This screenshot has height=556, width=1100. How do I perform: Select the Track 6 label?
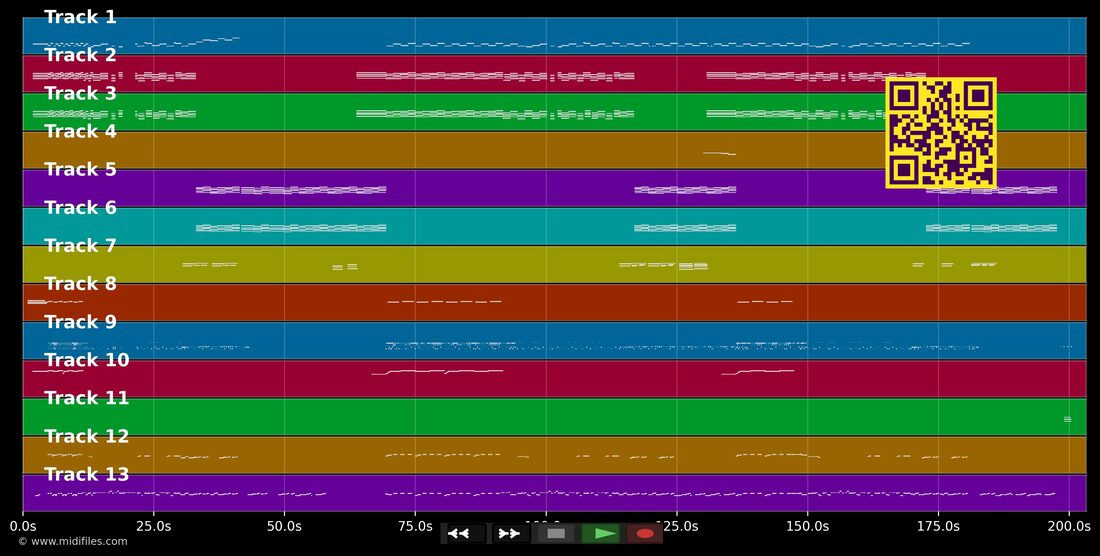(81, 208)
